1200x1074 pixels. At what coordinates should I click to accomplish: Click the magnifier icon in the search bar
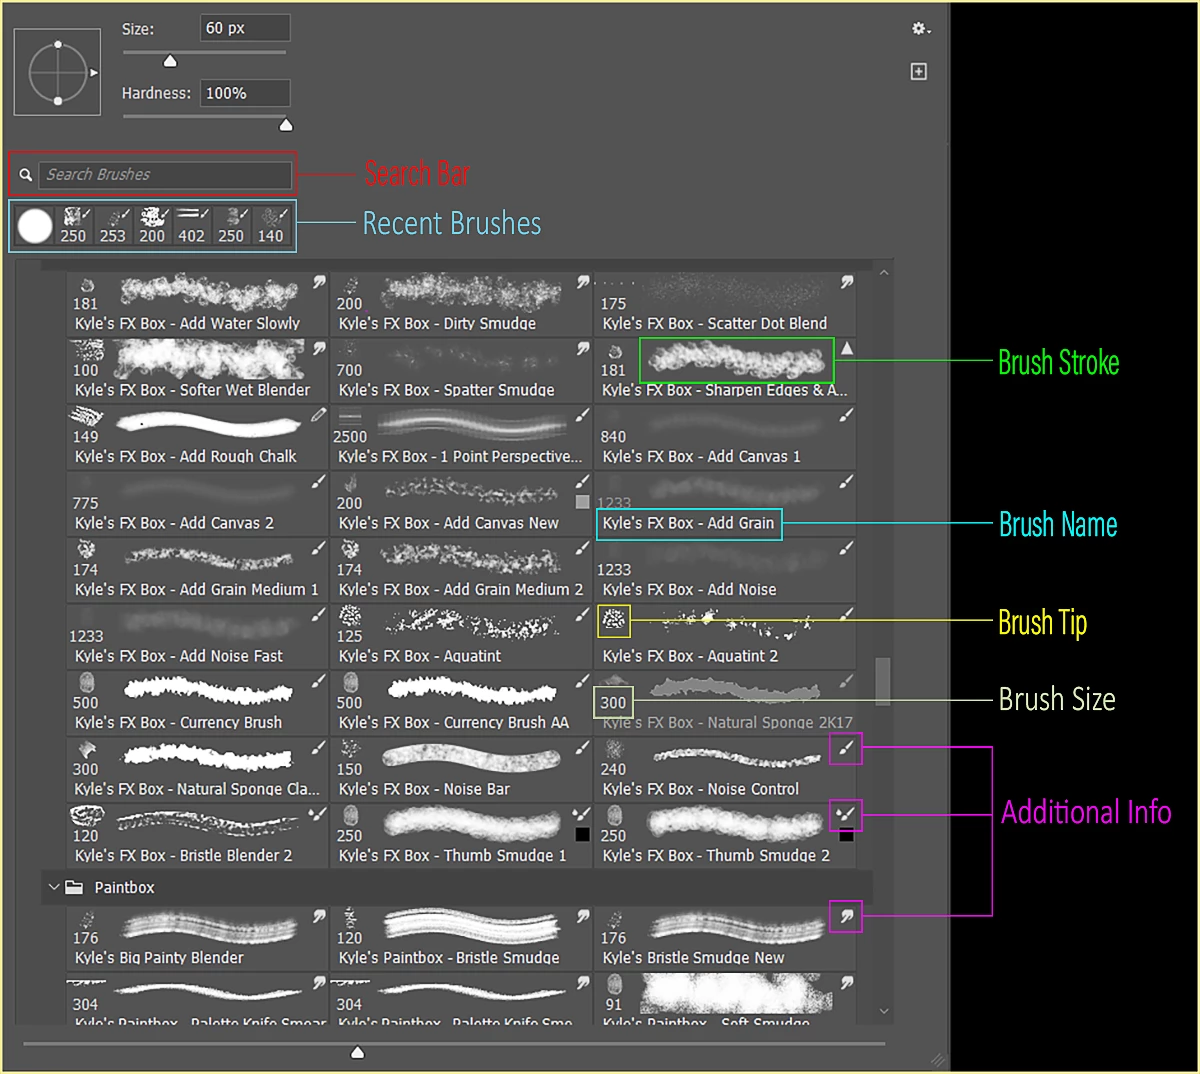tap(26, 174)
